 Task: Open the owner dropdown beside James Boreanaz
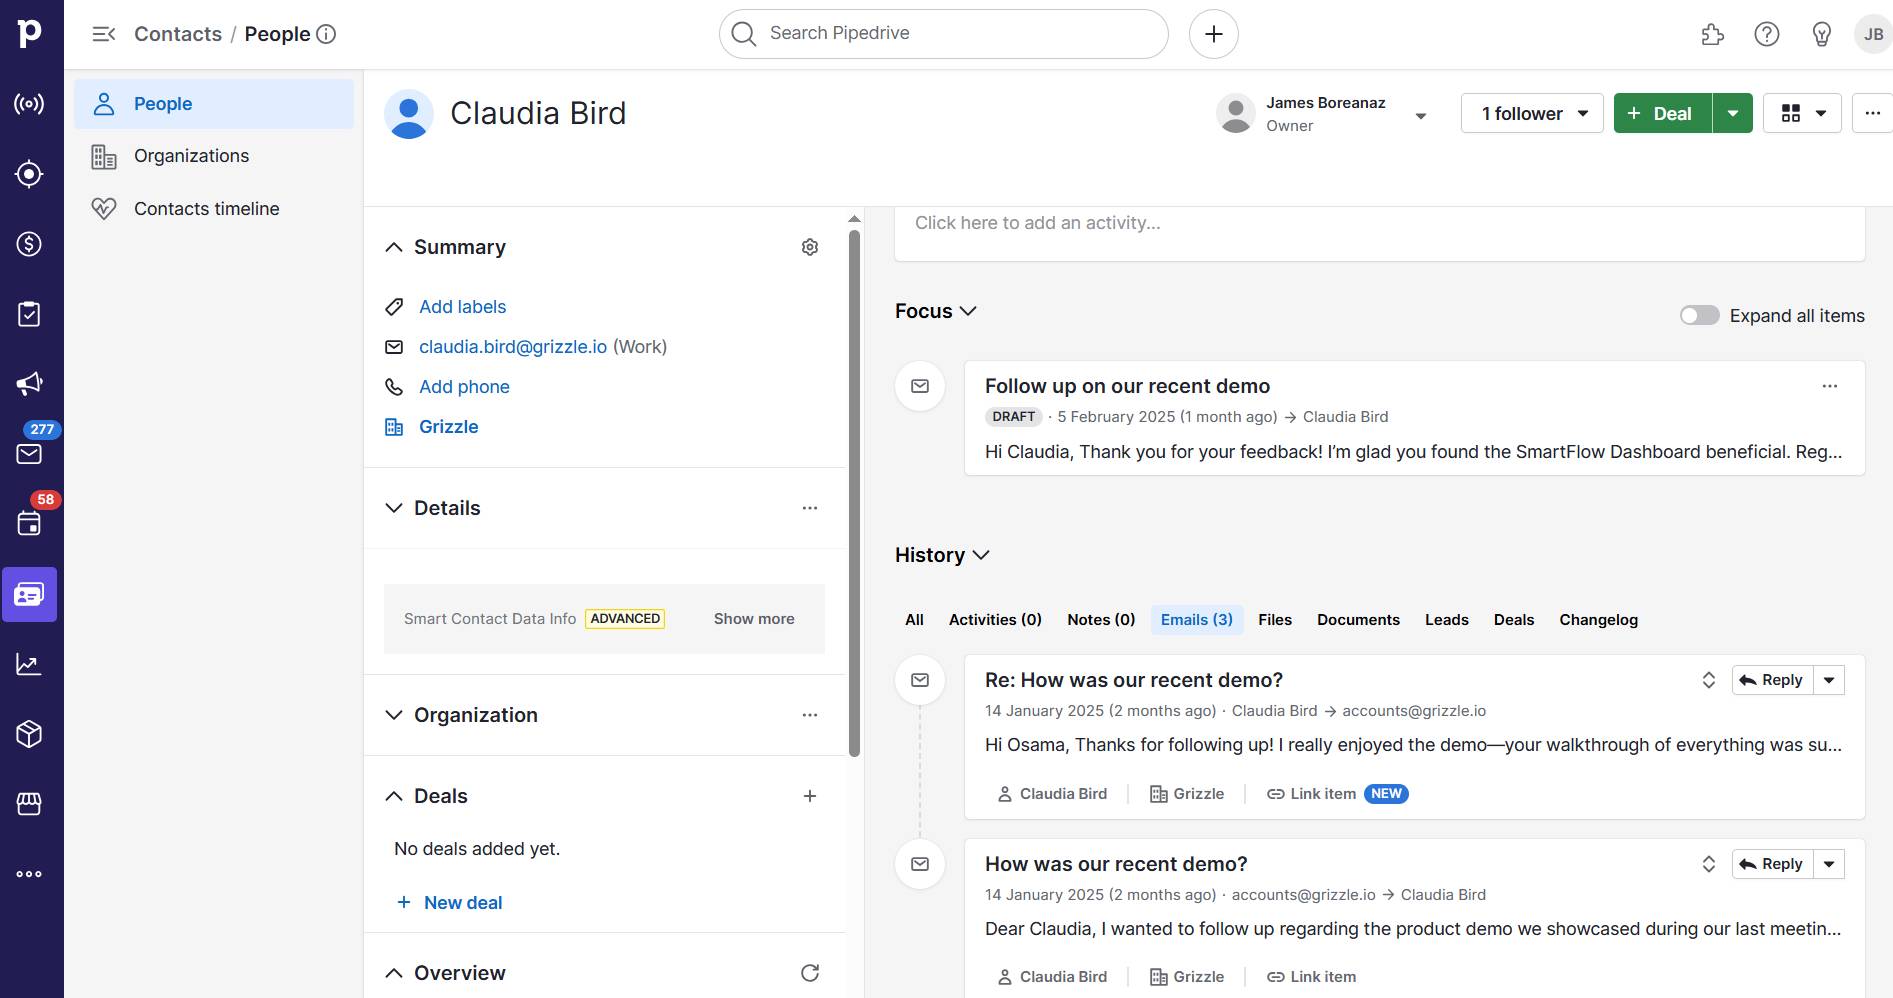coord(1420,115)
